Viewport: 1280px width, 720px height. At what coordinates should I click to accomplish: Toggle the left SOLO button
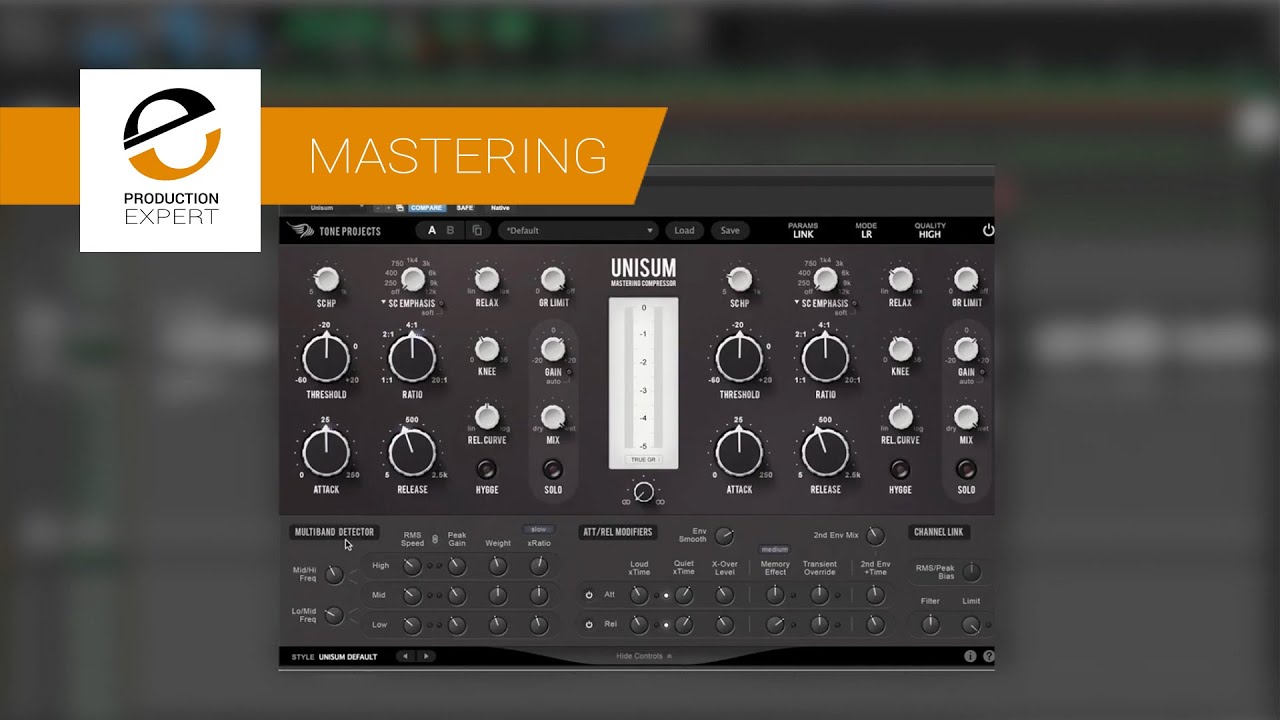(553, 469)
